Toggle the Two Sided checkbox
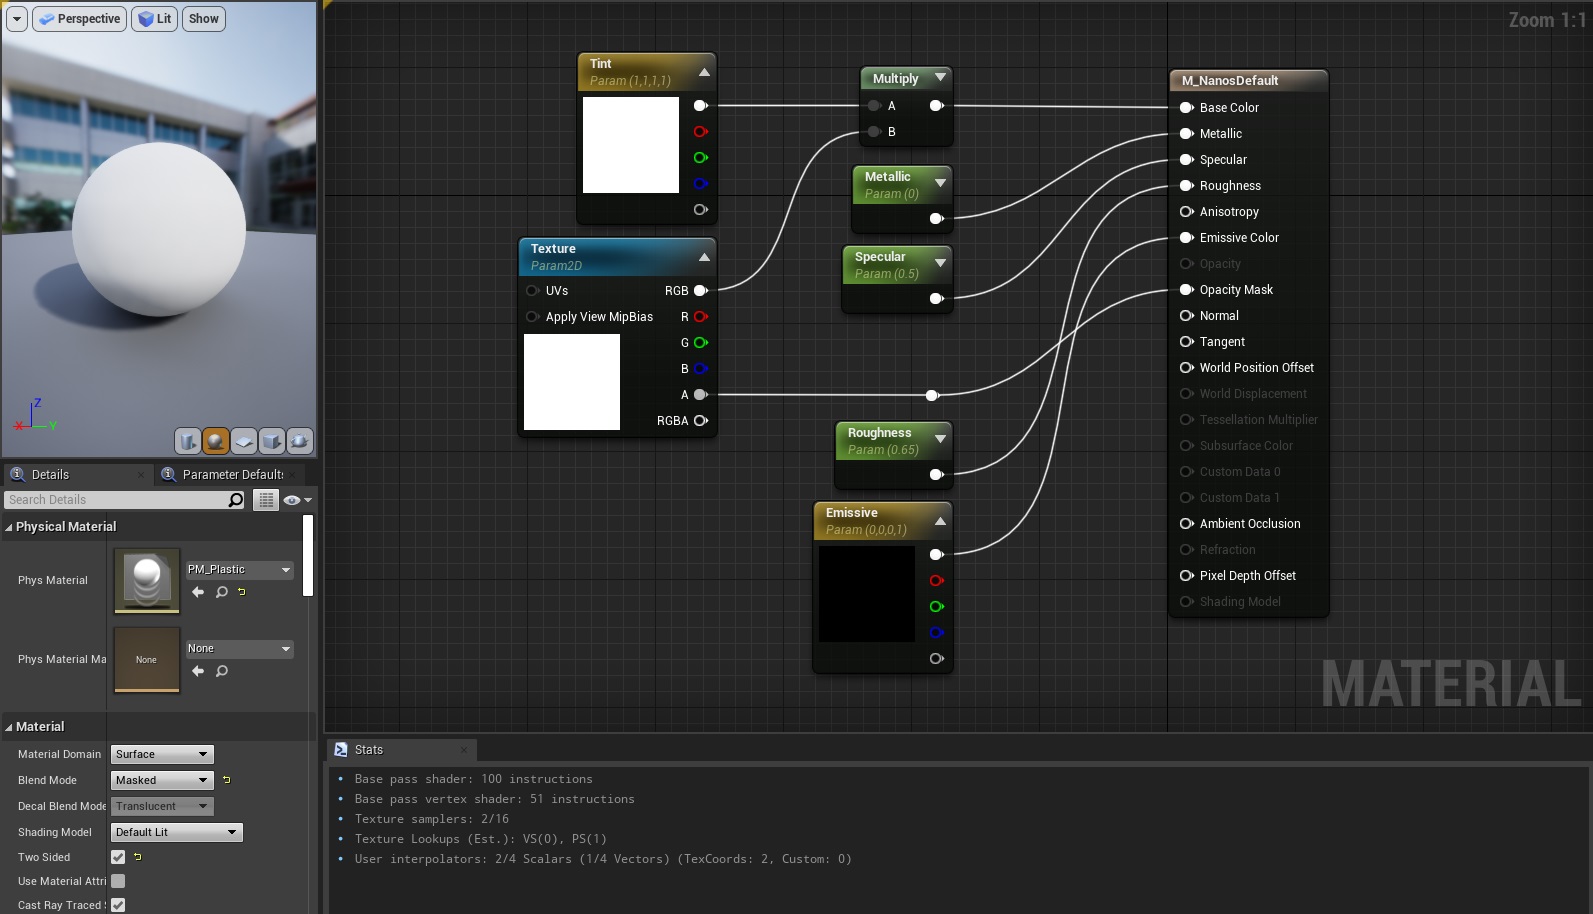Viewport: 1593px width, 914px height. click(x=118, y=857)
